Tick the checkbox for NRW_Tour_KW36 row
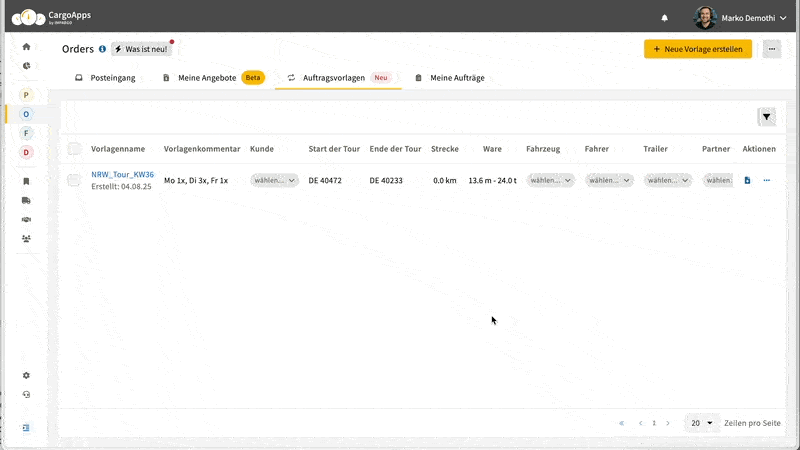 [73, 180]
